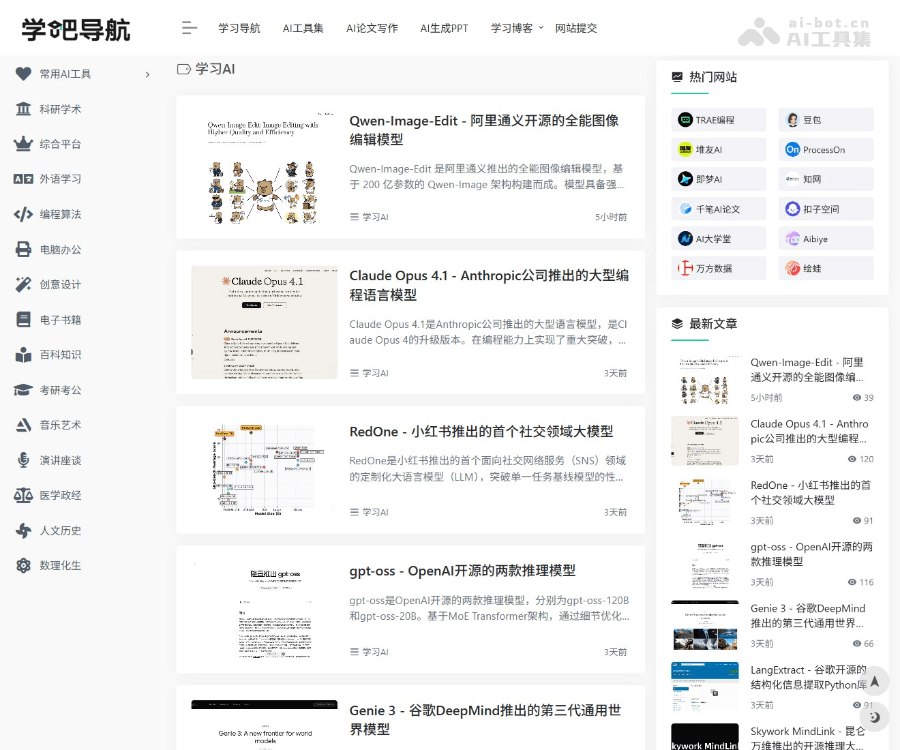Open the 学习博客 dropdown in the navbar
The width and height of the screenshot is (900, 750).
(514, 28)
